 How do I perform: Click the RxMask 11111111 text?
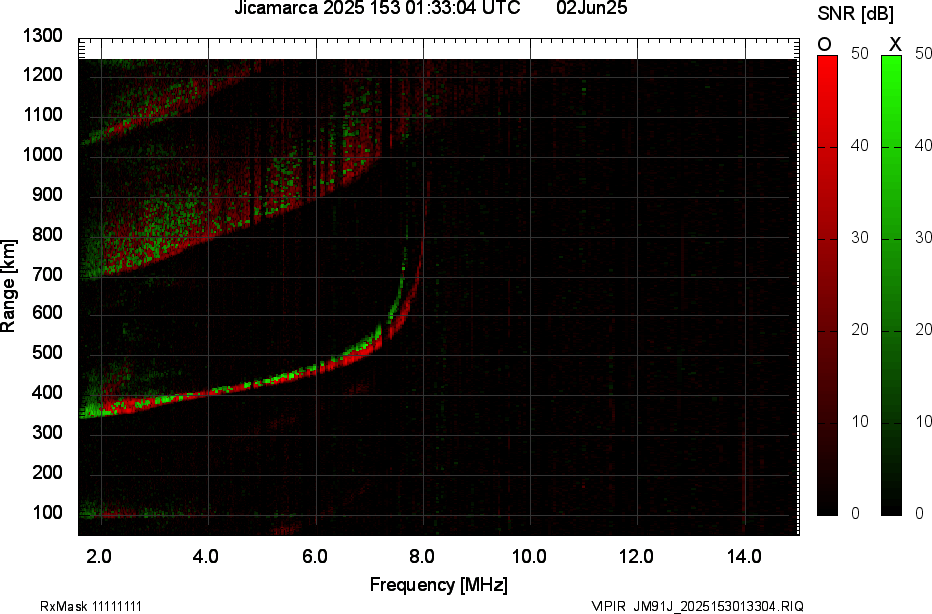(79, 606)
